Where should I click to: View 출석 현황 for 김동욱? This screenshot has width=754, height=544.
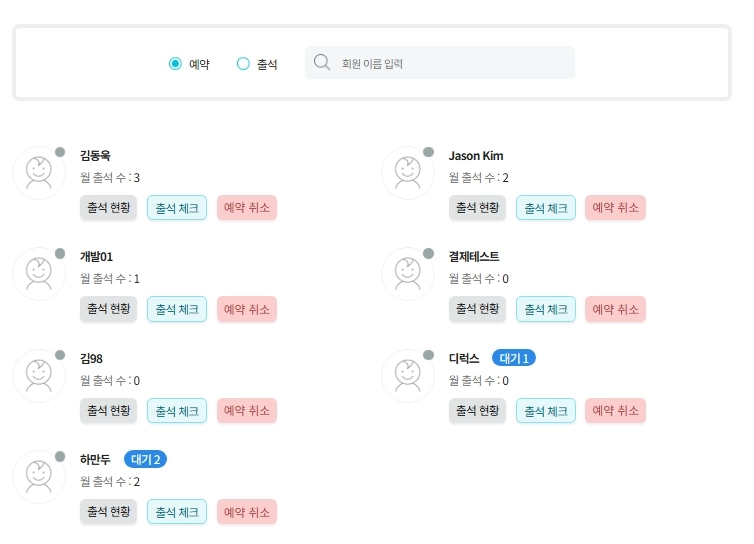(x=109, y=208)
